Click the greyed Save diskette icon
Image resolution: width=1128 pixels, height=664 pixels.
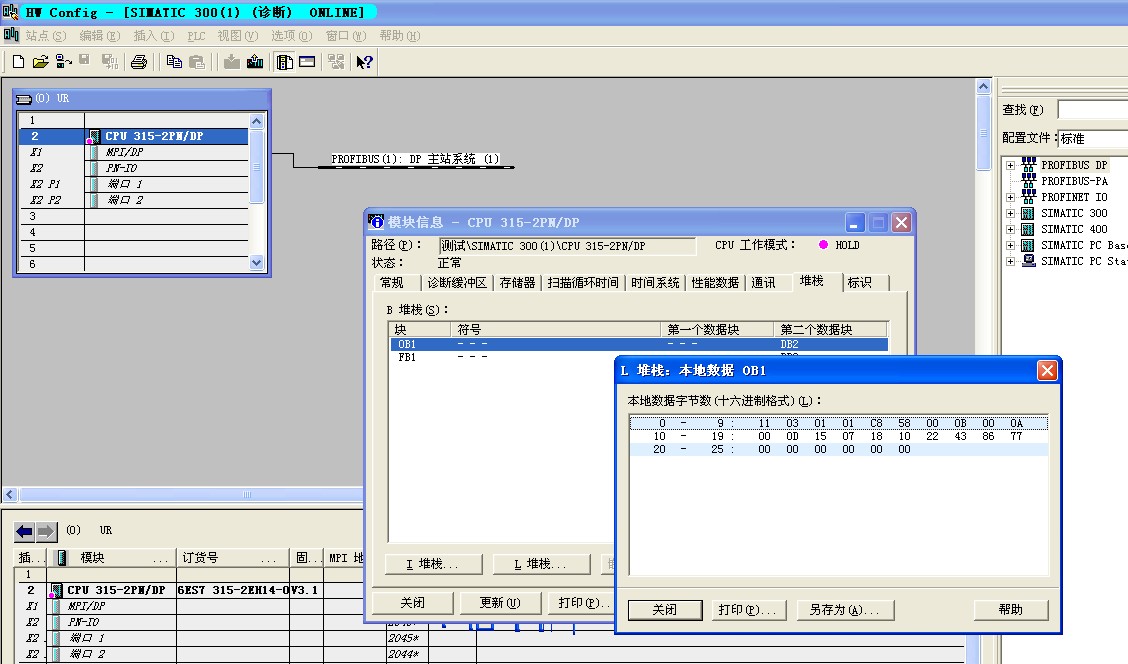pos(85,60)
